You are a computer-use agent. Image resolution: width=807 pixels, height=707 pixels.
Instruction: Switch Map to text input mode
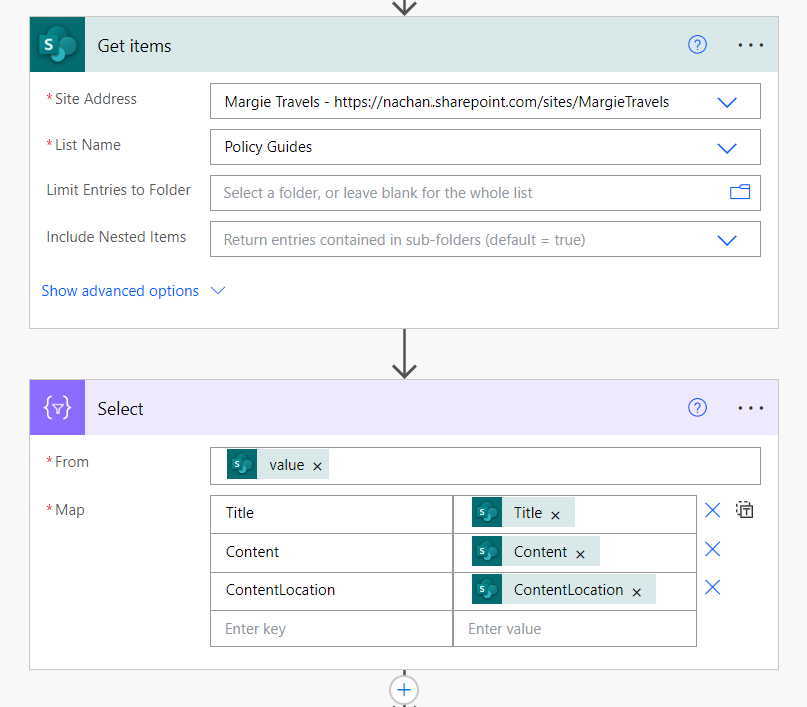coord(744,510)
